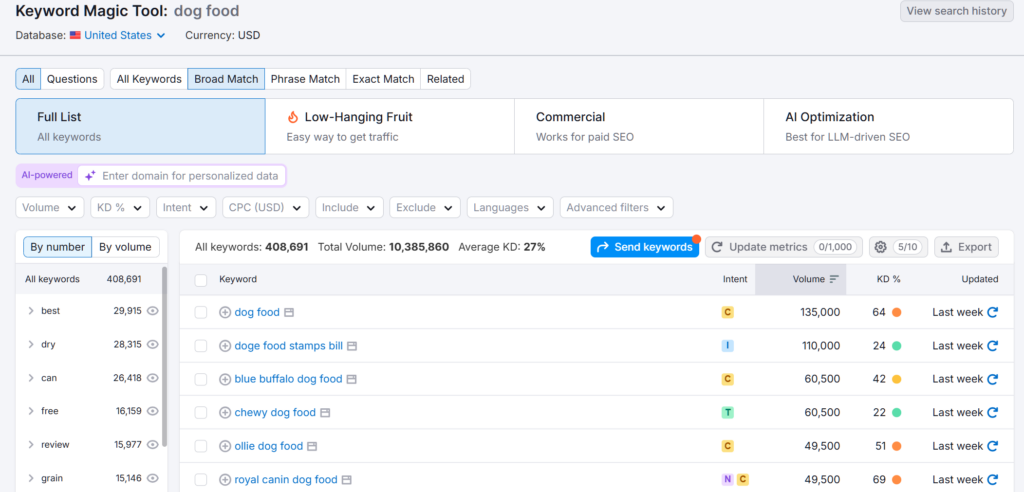The height and width of the screenshot is (492, 1024).
Task: Select all keywords header checkbox
Action: [x=201, y=280]
